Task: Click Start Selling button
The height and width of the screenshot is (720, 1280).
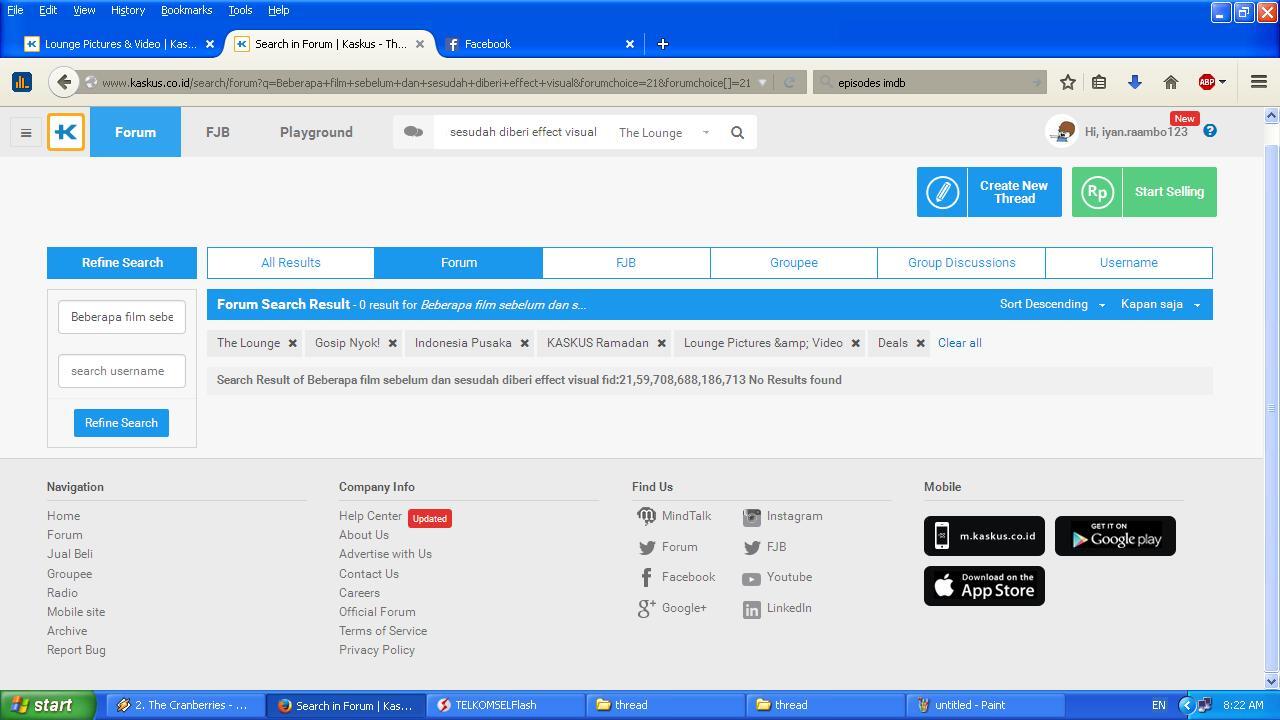Action: [1144, 192]
